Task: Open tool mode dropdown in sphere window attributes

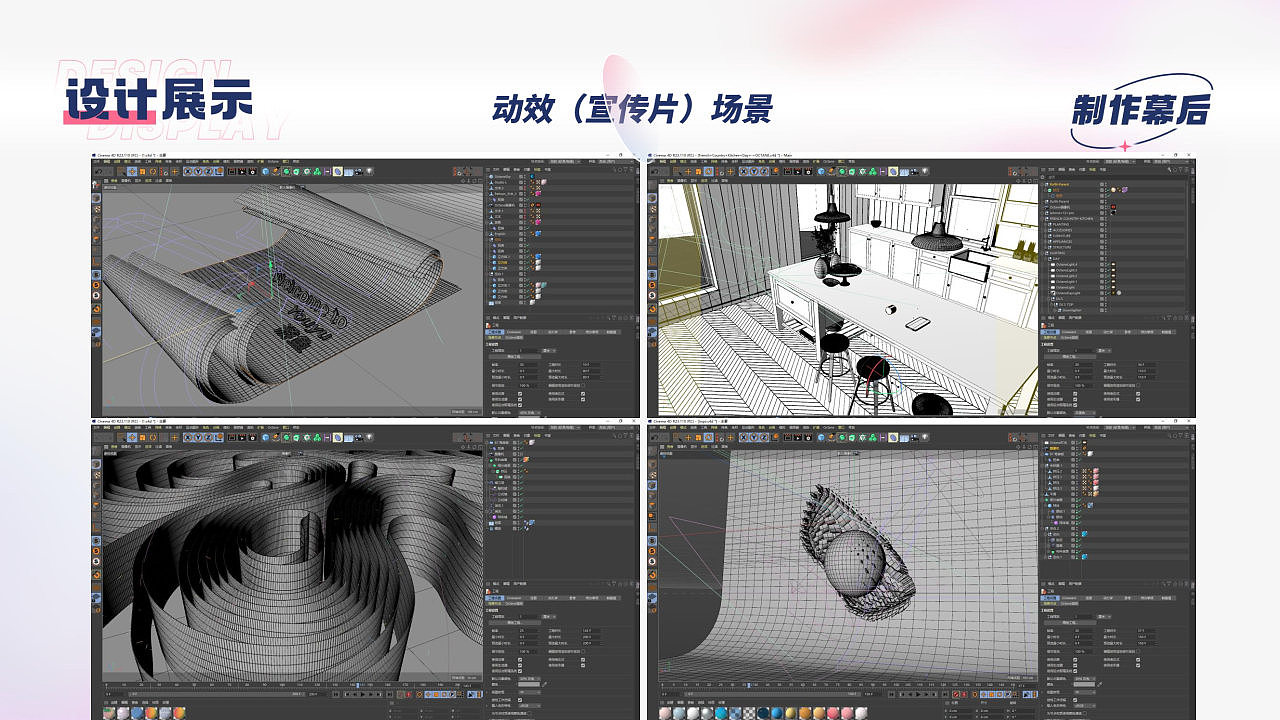Action: 1104,617
